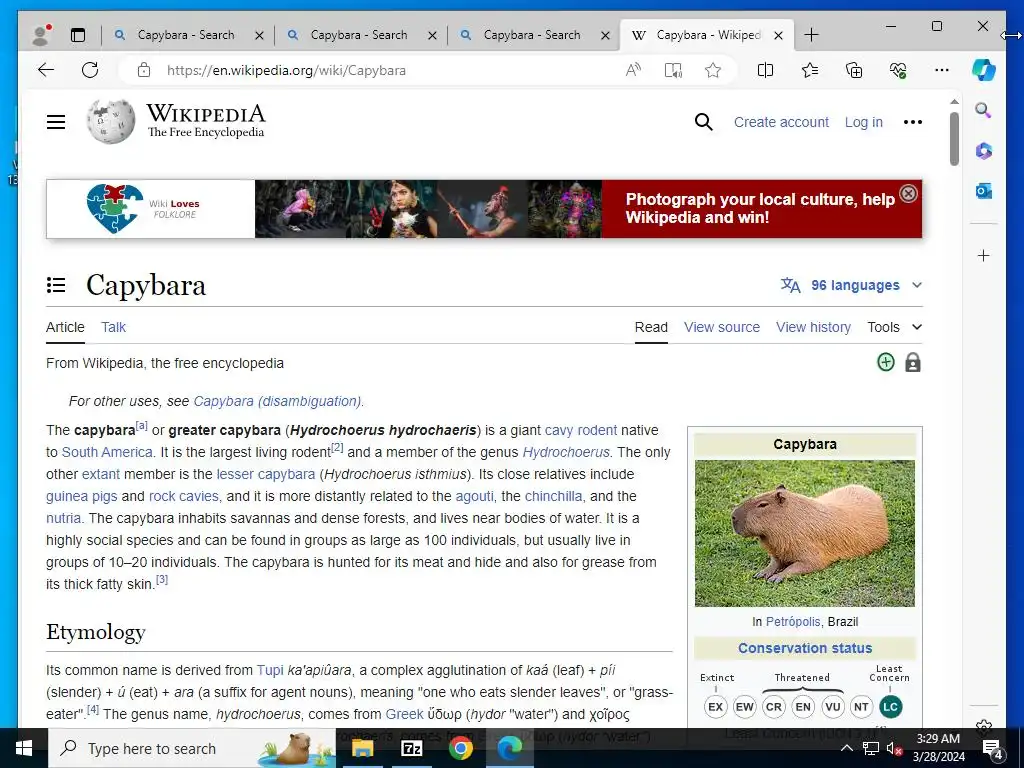The height and width of the screenshot is (768, 1024).
Task: Open the Talk tab
Action: pyautogui.click(x=113, y=327)
